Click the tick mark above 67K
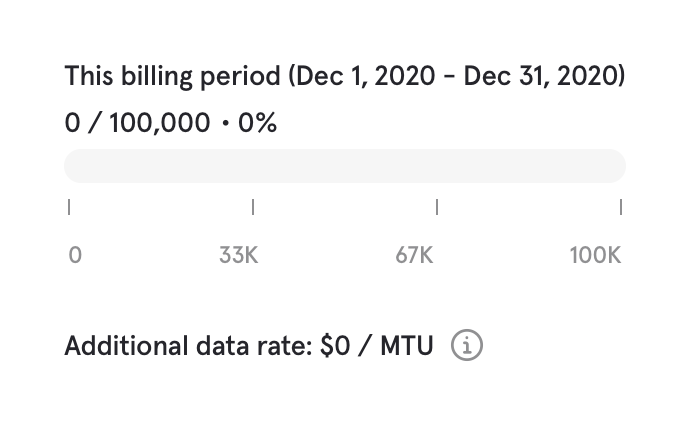The image size is (690, 426). [437, 207]
